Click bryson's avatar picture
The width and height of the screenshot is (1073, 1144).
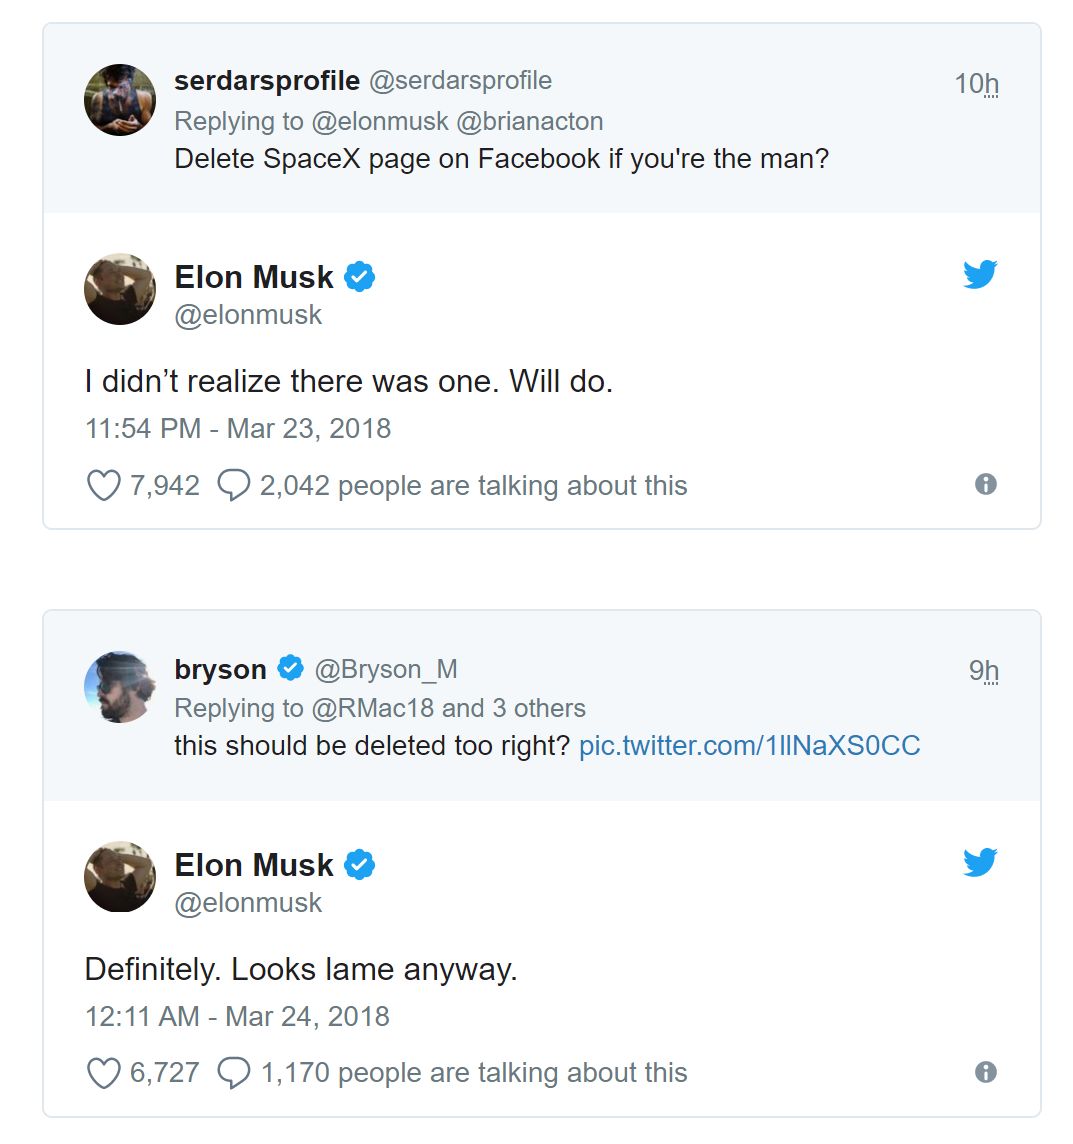click(120, 687)
